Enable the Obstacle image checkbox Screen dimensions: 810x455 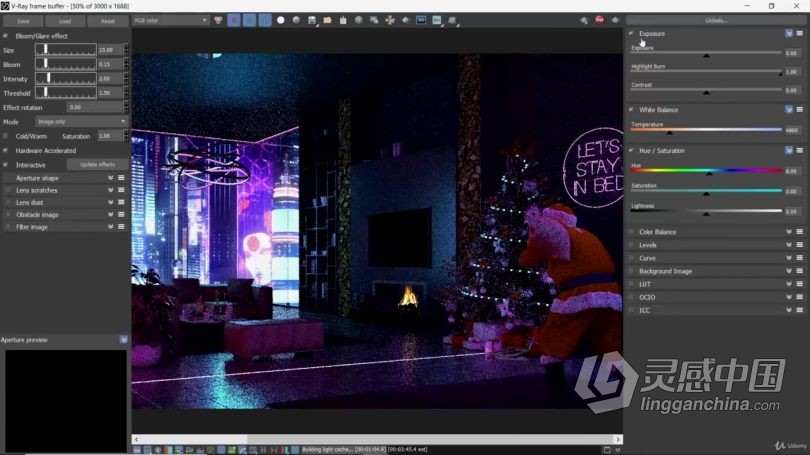[x=8, y=214]
